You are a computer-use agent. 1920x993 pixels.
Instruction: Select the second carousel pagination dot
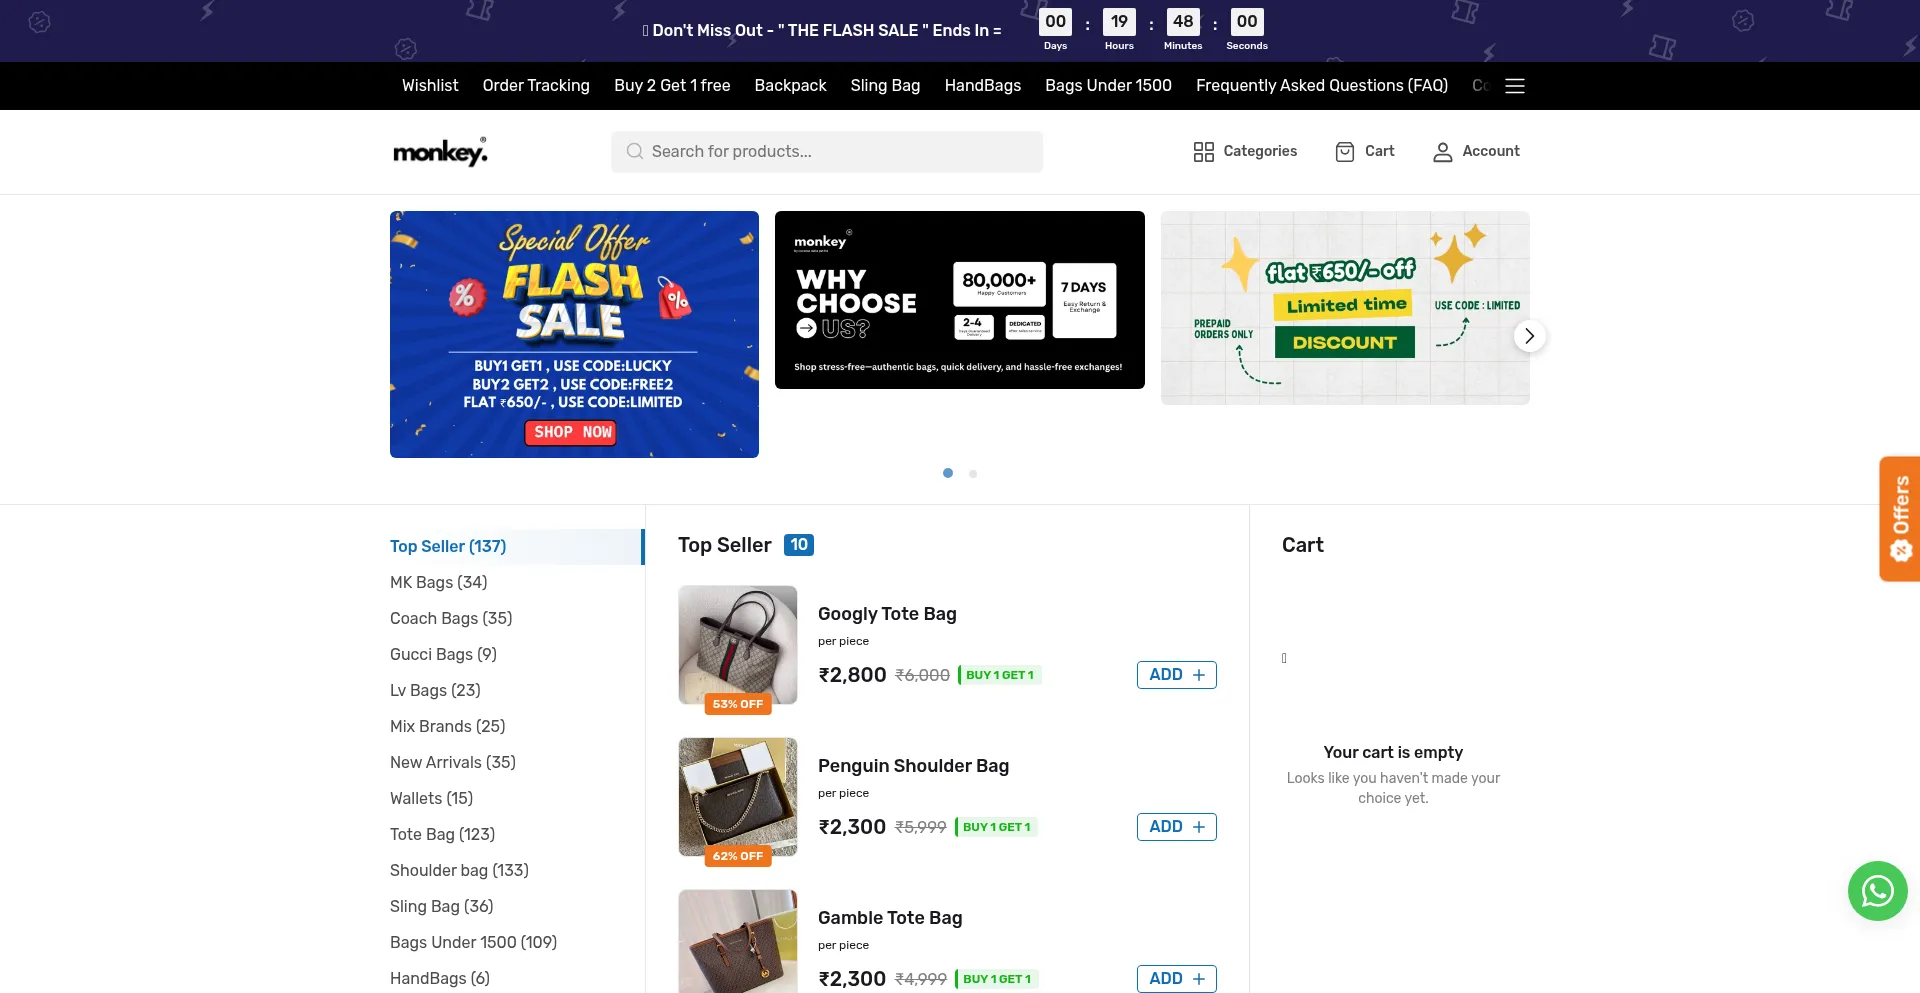(x=973, y=474)
